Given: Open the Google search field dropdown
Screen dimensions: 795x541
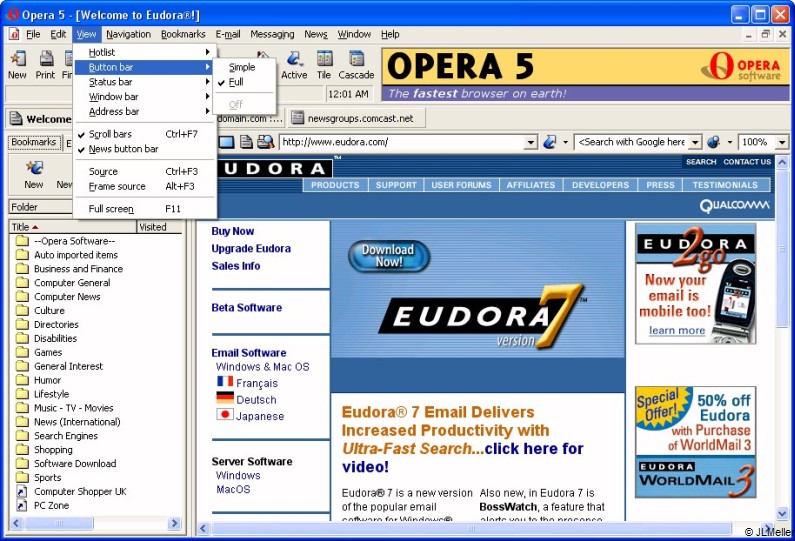Looking at the screenshot, I should (696, 142).
